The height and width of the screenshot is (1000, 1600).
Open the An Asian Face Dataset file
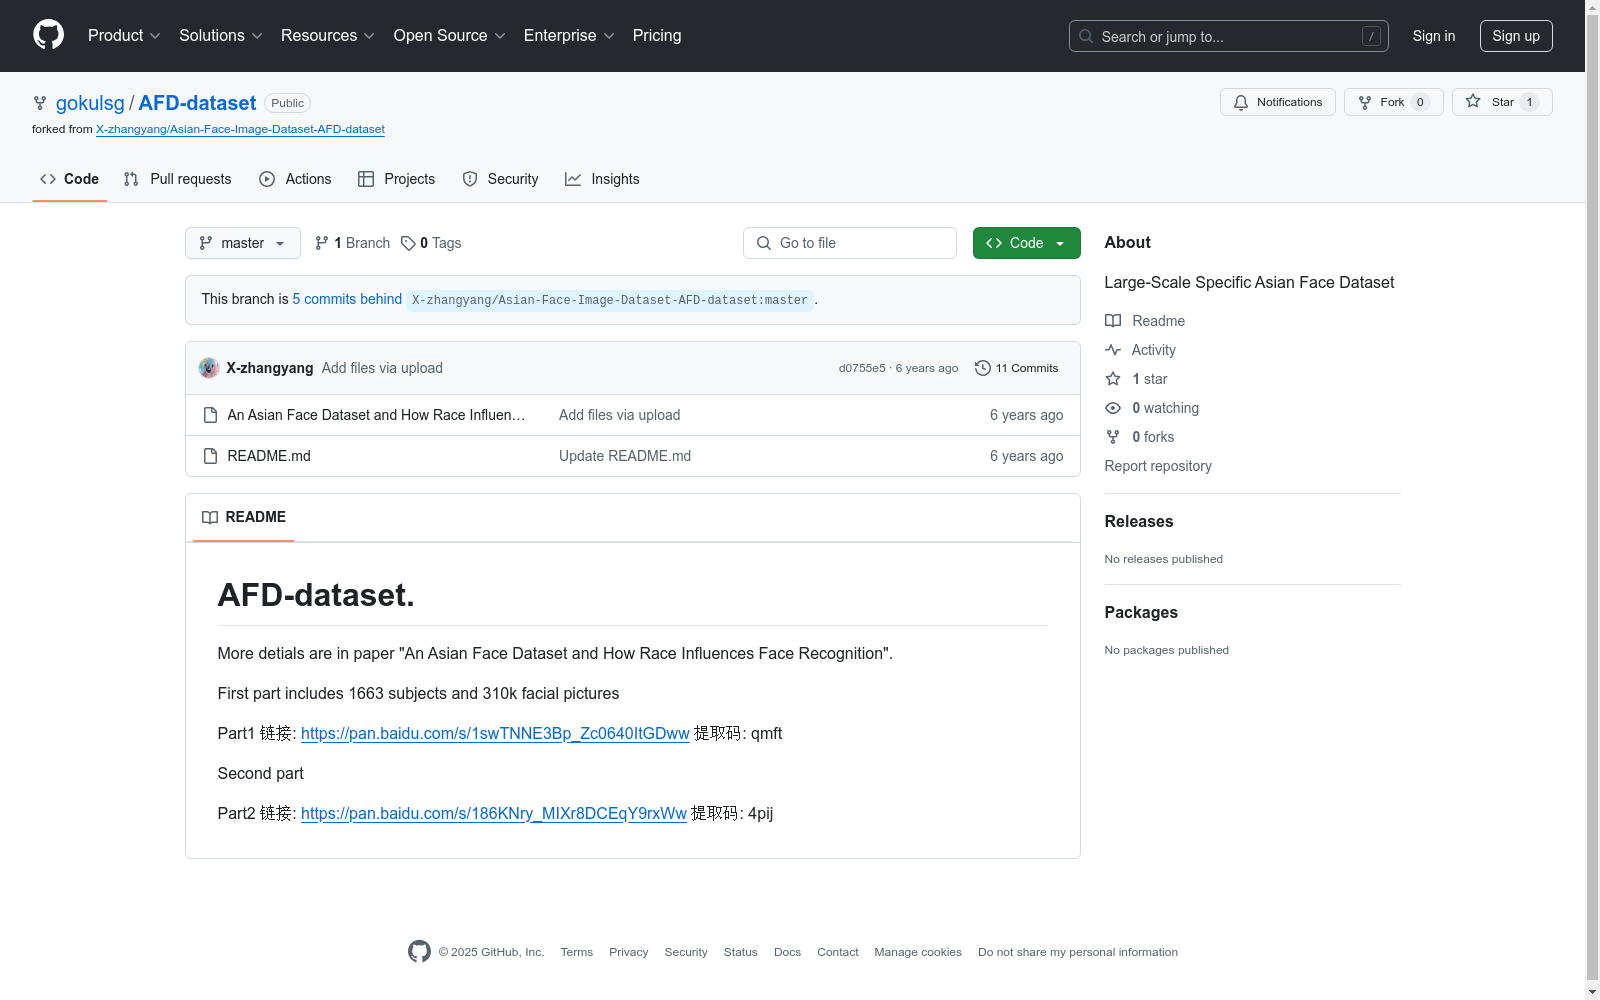coord(376,415)
